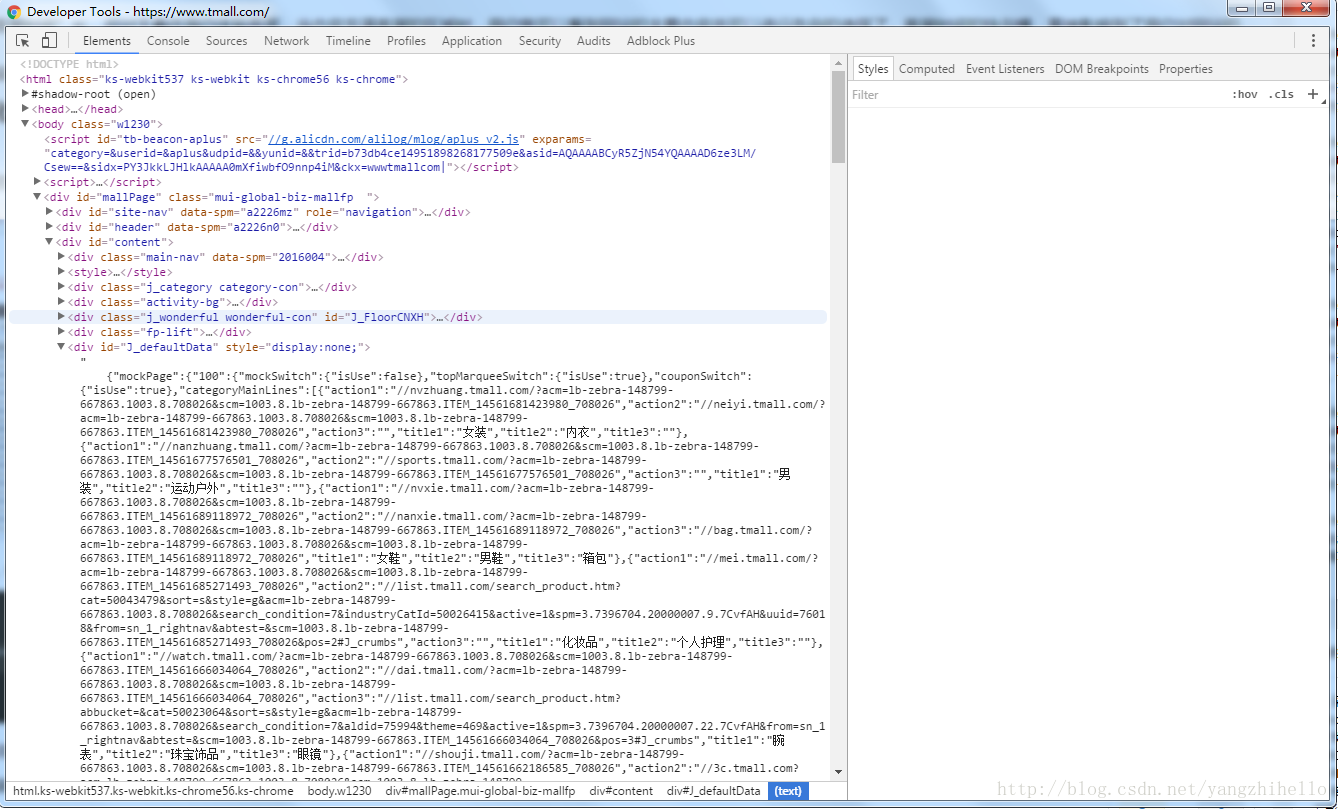Expand the style element node
The height and width of the screenshot is (809, 1338).
point(62,272)
